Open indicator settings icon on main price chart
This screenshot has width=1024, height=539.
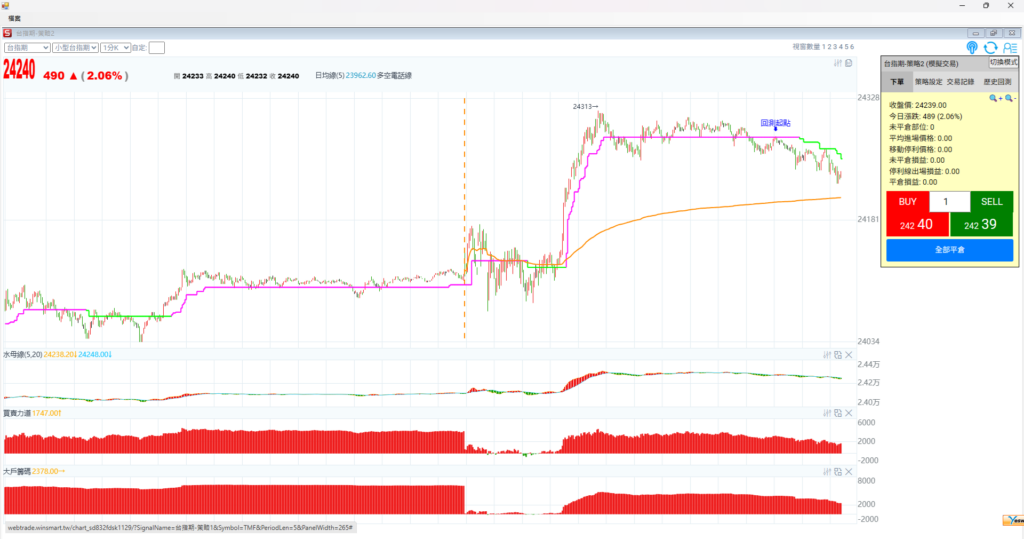tap(838, 64)
